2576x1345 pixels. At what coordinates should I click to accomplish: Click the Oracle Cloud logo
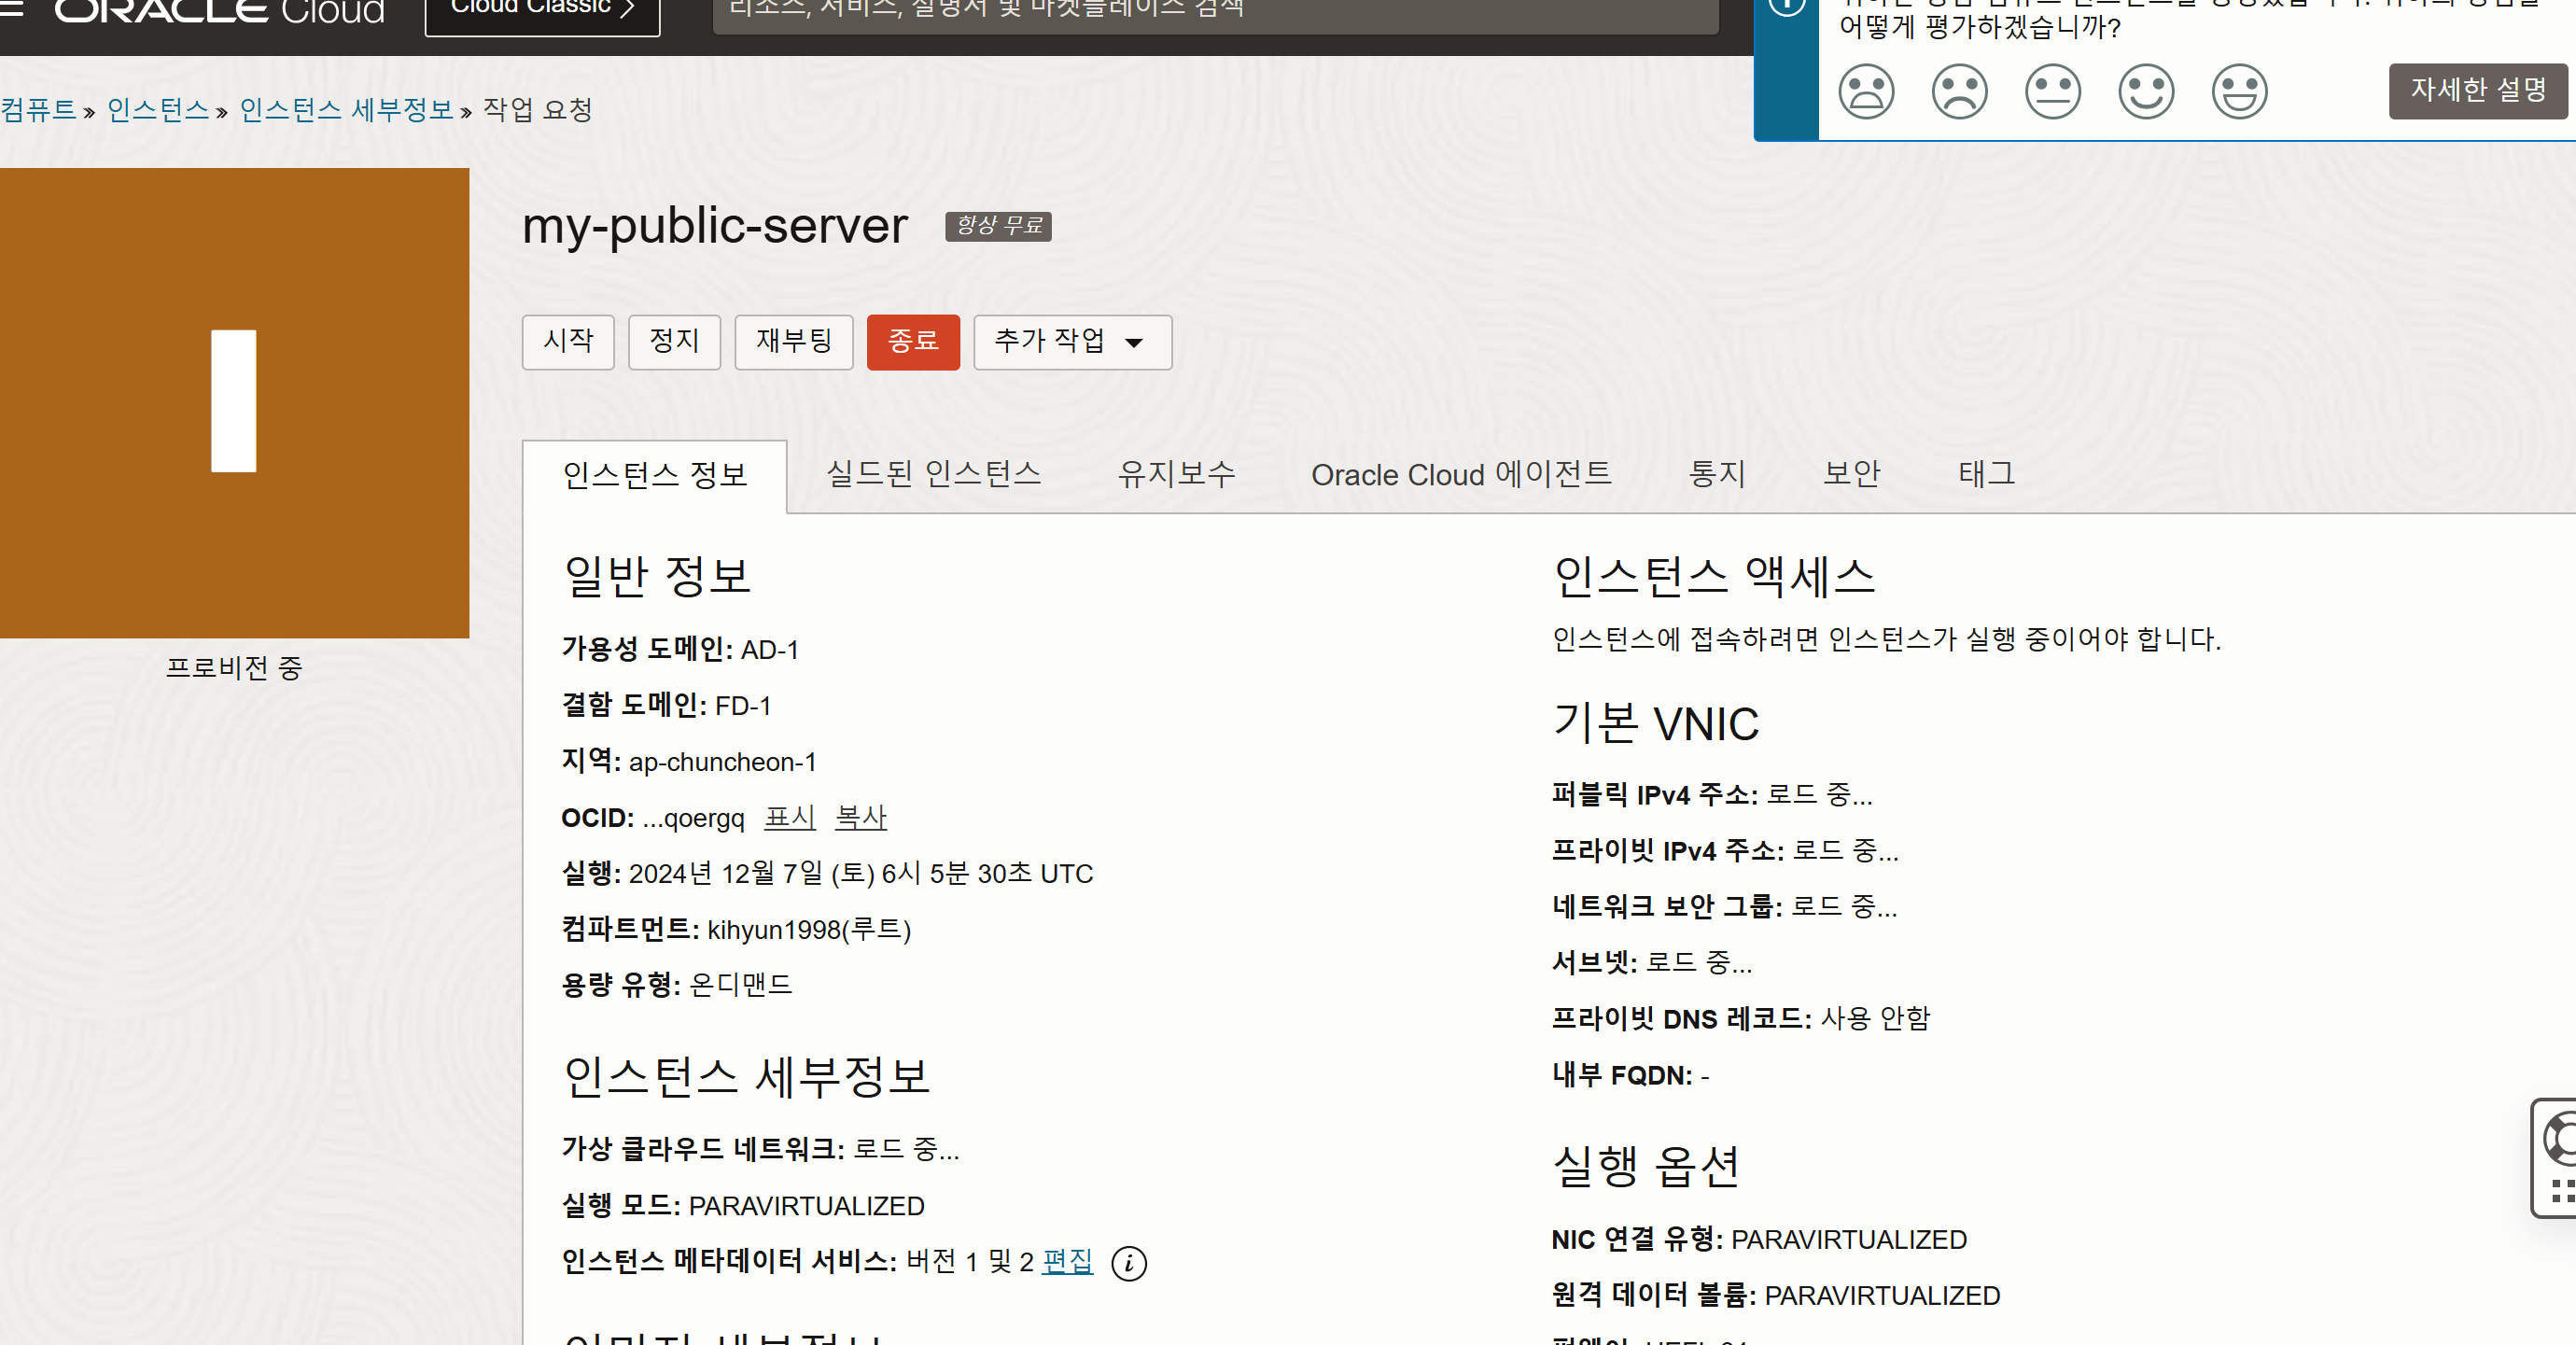point(220,10)
